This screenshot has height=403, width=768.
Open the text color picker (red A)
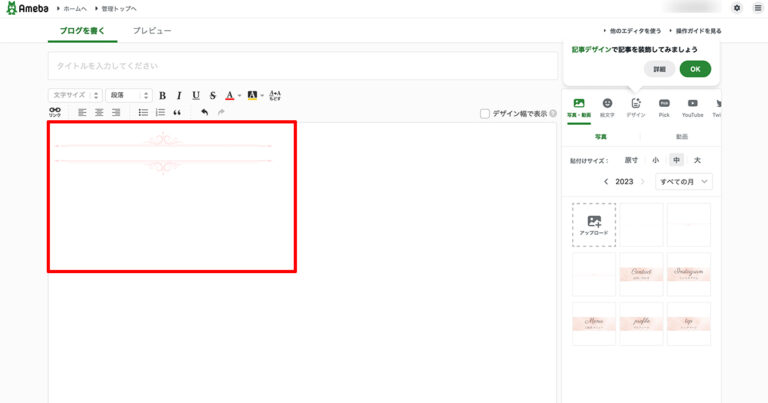point(230,96)
